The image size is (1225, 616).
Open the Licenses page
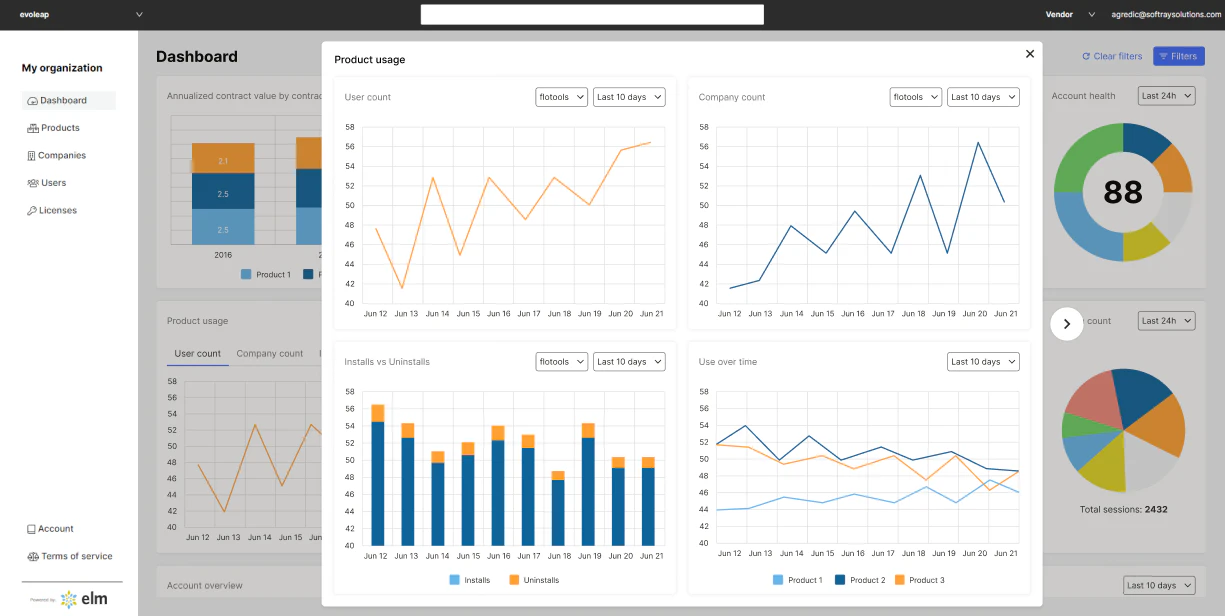click(55, 210)
